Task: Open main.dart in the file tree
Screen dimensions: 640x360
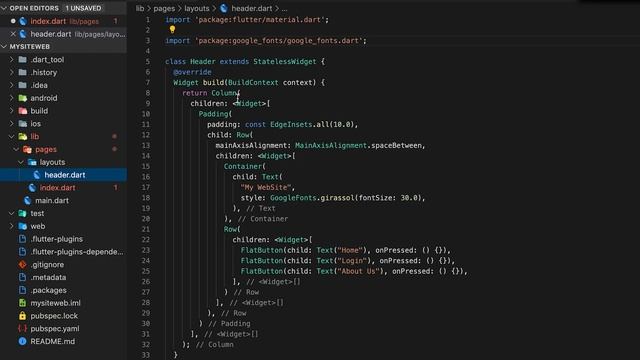Action: (63, 200)
